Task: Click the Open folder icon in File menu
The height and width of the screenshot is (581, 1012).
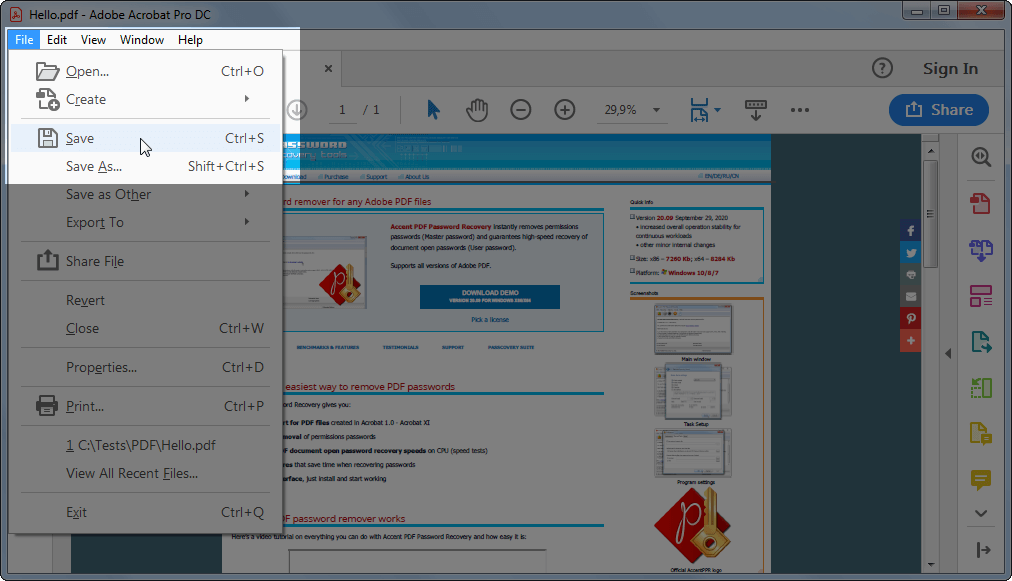Action: click(x=47, y=71)
